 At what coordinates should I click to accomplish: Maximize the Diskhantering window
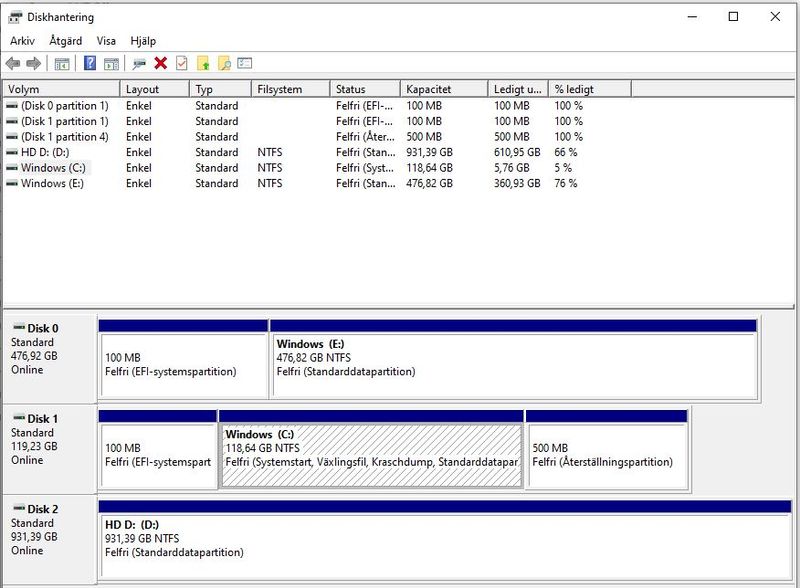[x=733, y=17]
